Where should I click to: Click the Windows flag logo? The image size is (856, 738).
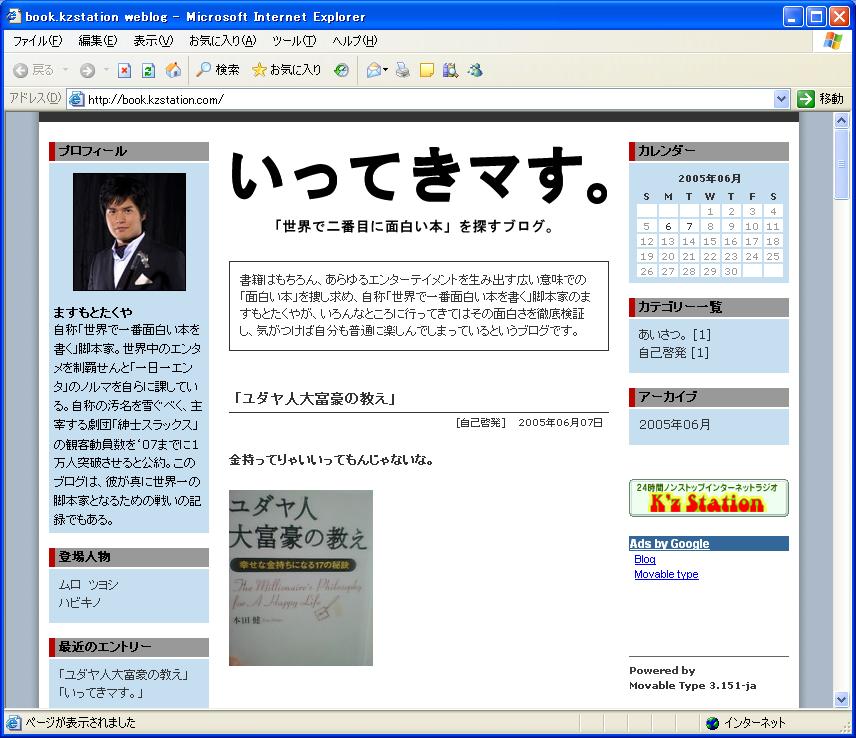833,41
